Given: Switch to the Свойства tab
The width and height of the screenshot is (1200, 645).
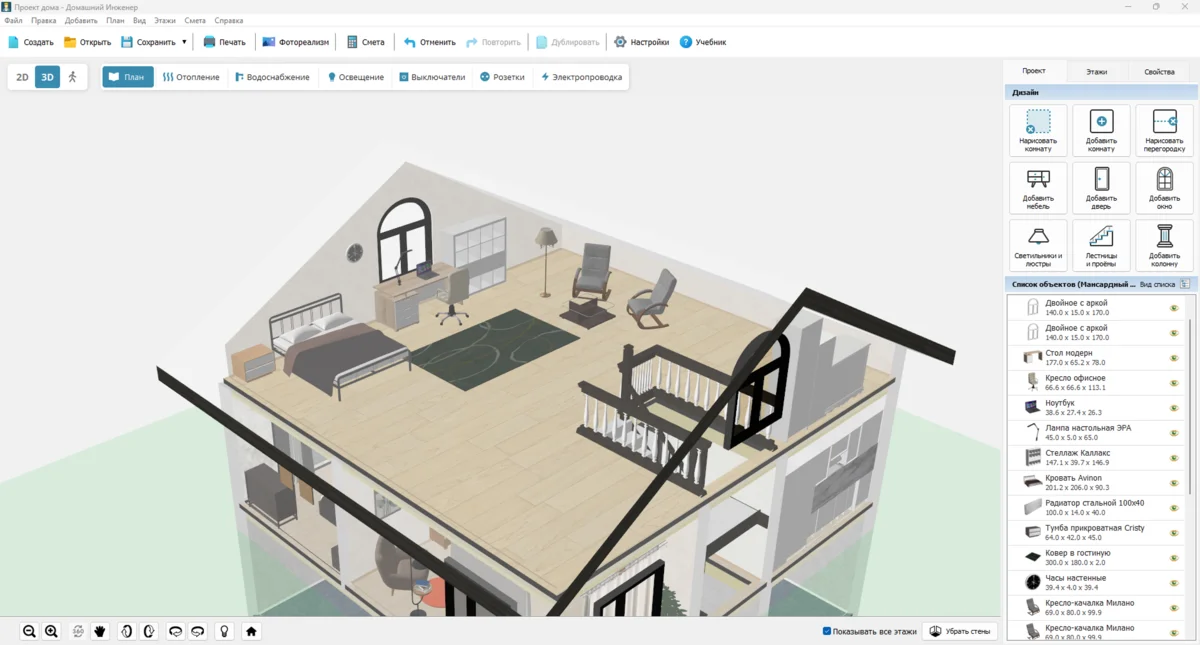Looking at the screenshot, I should tap(1159, 72).
